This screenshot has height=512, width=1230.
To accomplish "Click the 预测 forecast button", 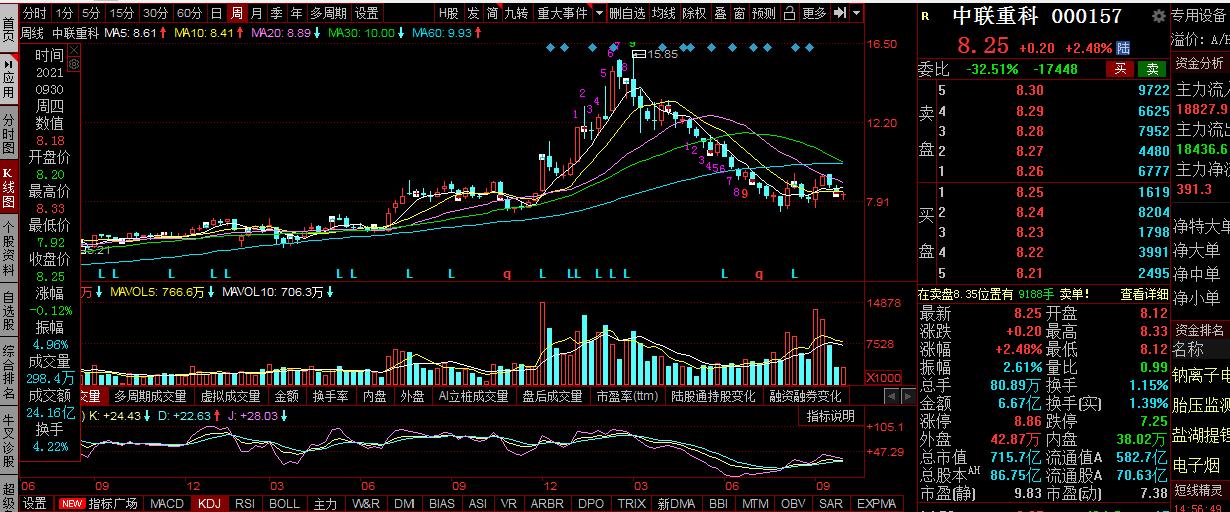I will (x=764, y=13).
